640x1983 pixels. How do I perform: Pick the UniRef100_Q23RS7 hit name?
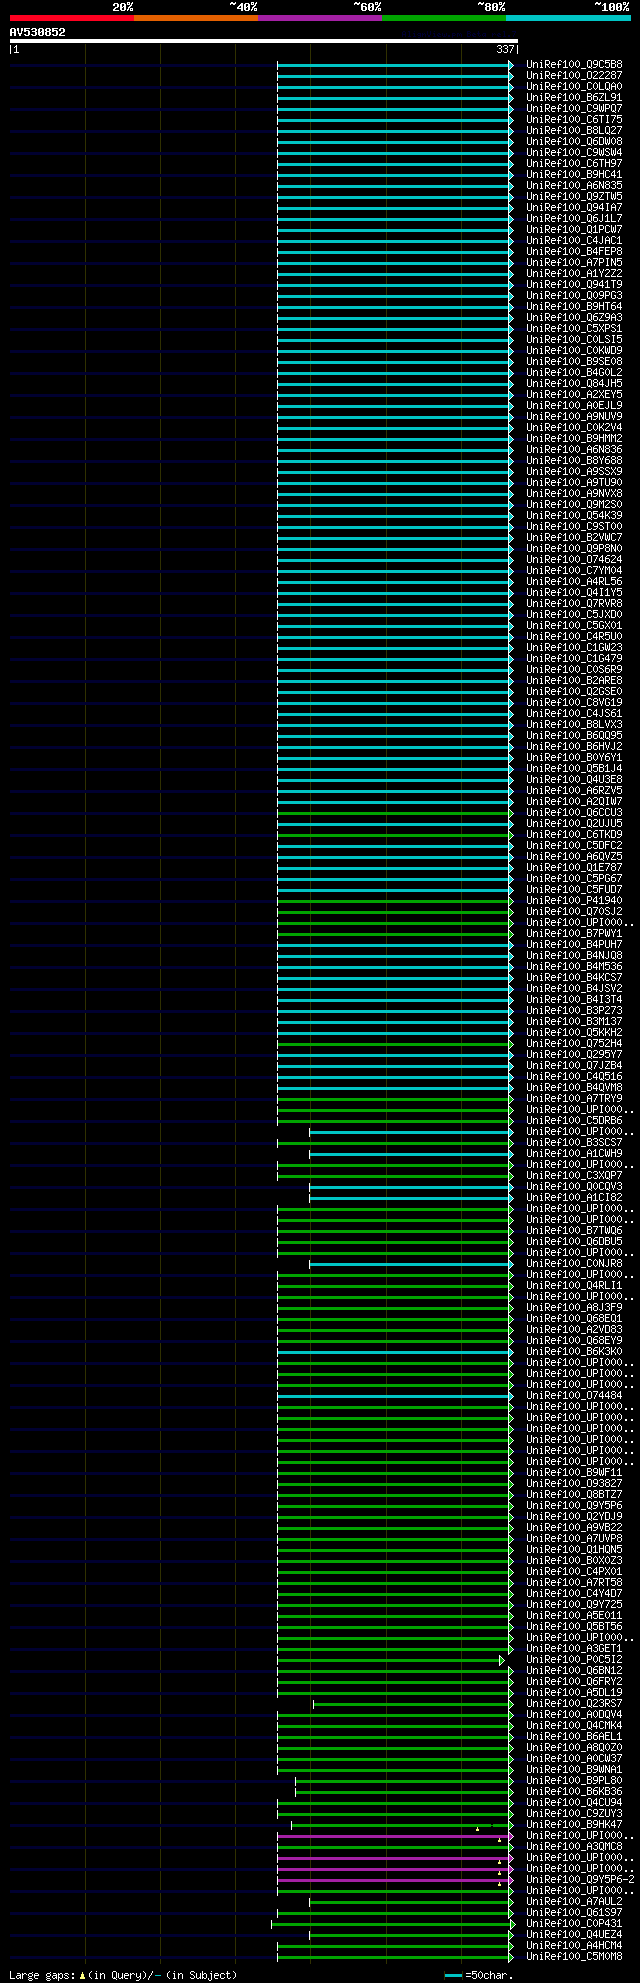point(574,1703)
